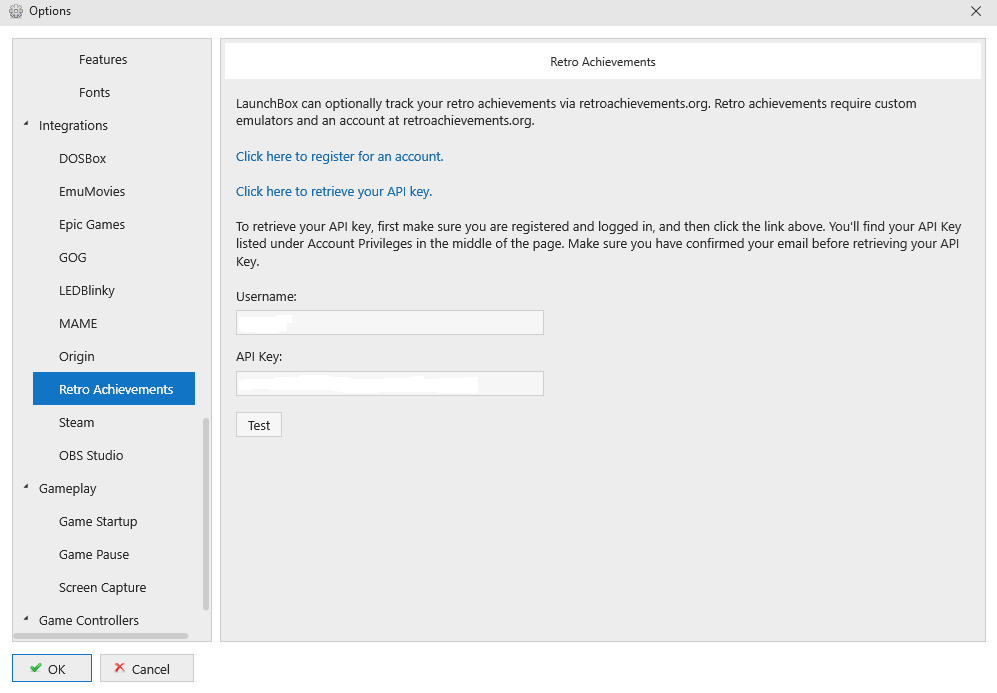Click the sidebar vertical scrollbar
Viewport: 997px width, 693px height.
pos(206,514)
